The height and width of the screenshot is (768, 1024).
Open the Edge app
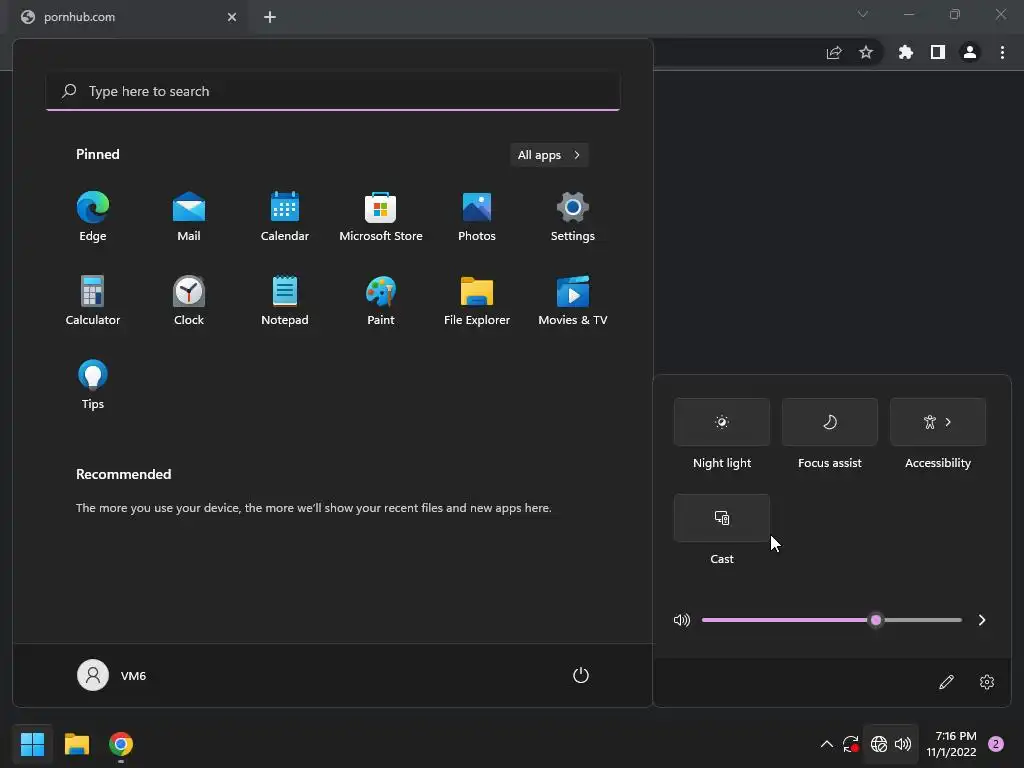(93, 217)
